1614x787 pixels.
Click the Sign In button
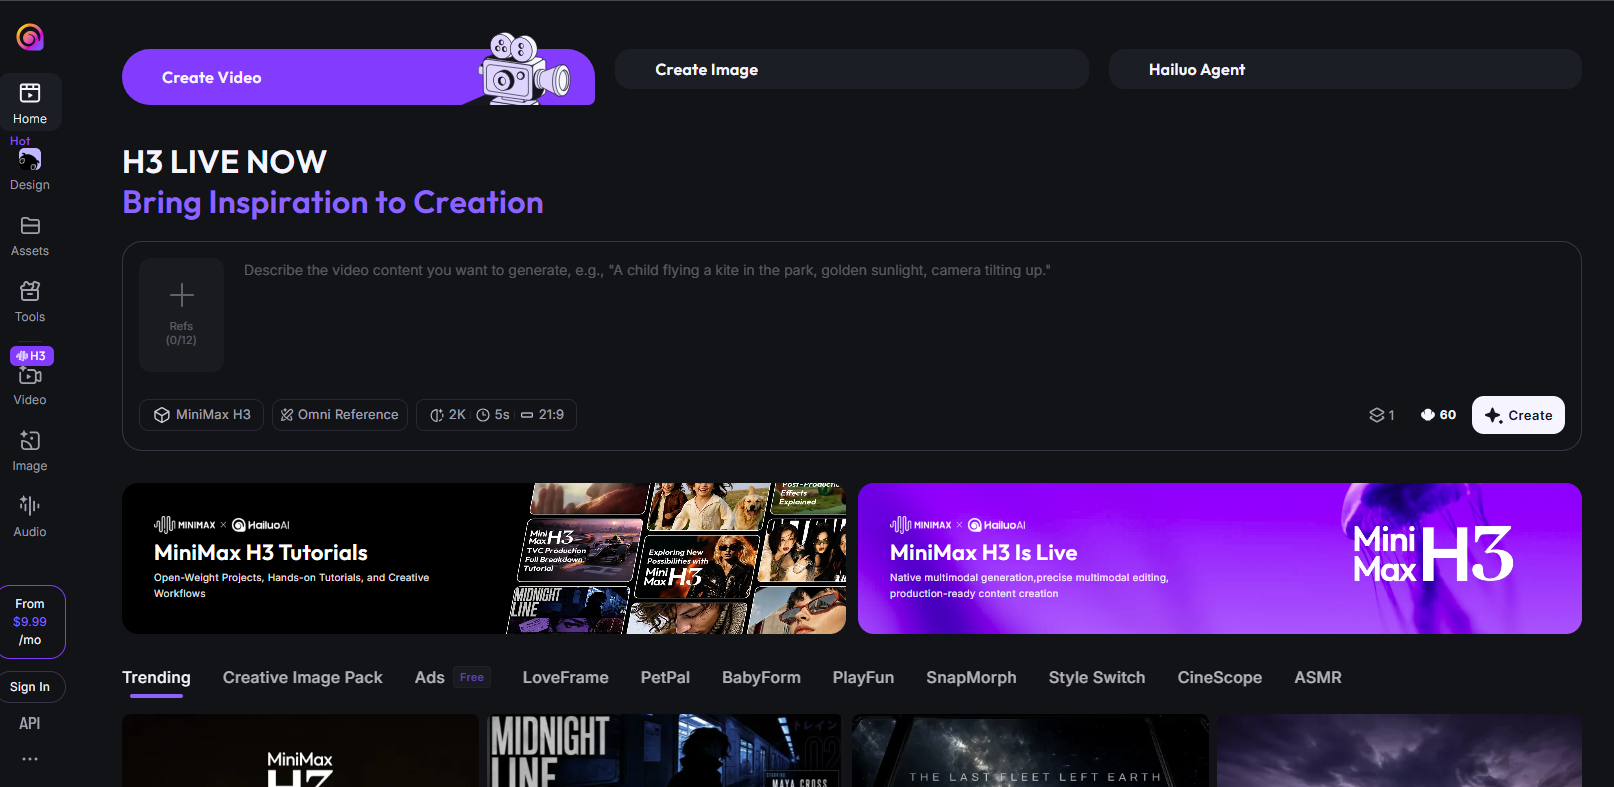pos(30,687)
